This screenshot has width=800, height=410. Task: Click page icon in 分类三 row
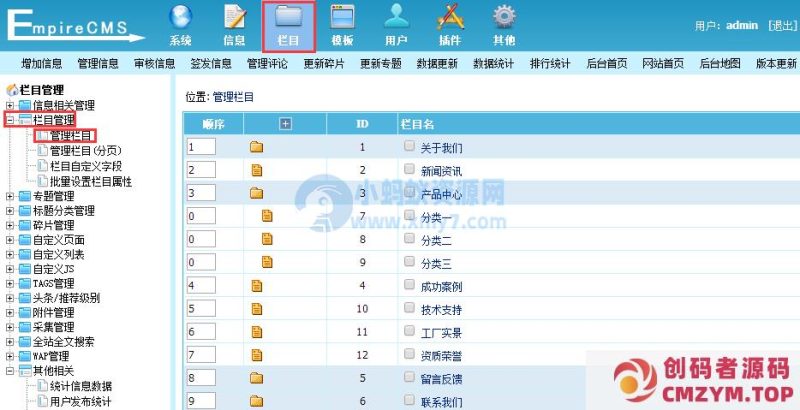[267, 262]
